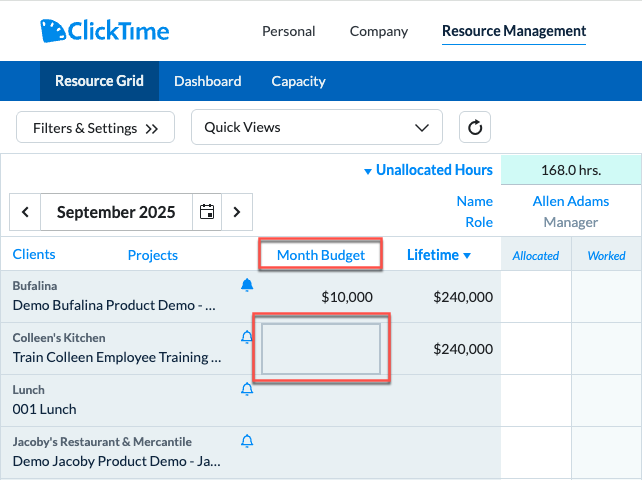Toggle the Bufalina project bell notification

(x=247, y=285)
